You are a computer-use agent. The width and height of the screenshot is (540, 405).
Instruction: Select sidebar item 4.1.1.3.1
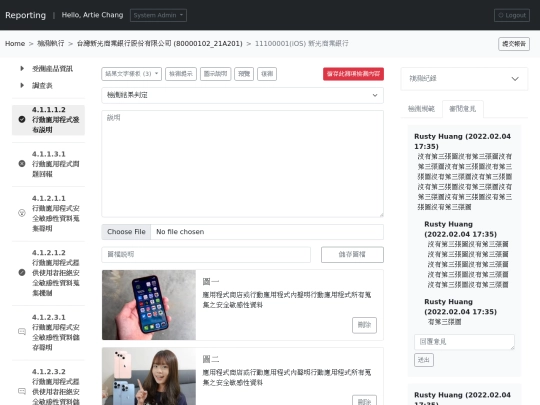point(48,164)
